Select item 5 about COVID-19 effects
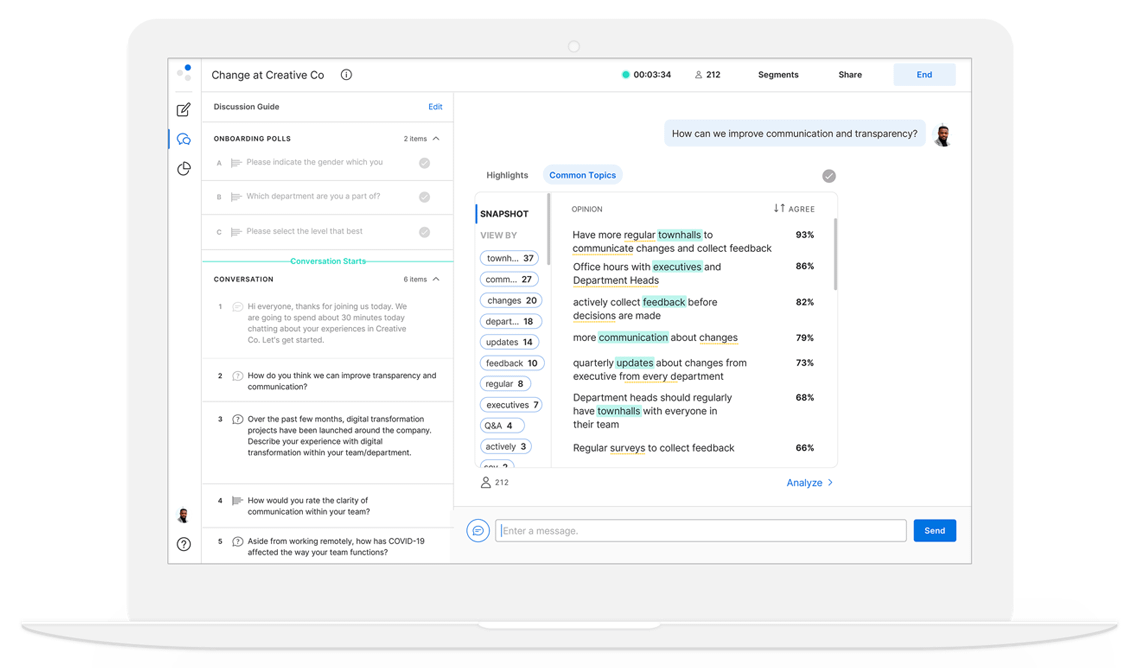This screenshot has height=668, width=1140. [327, 547]
